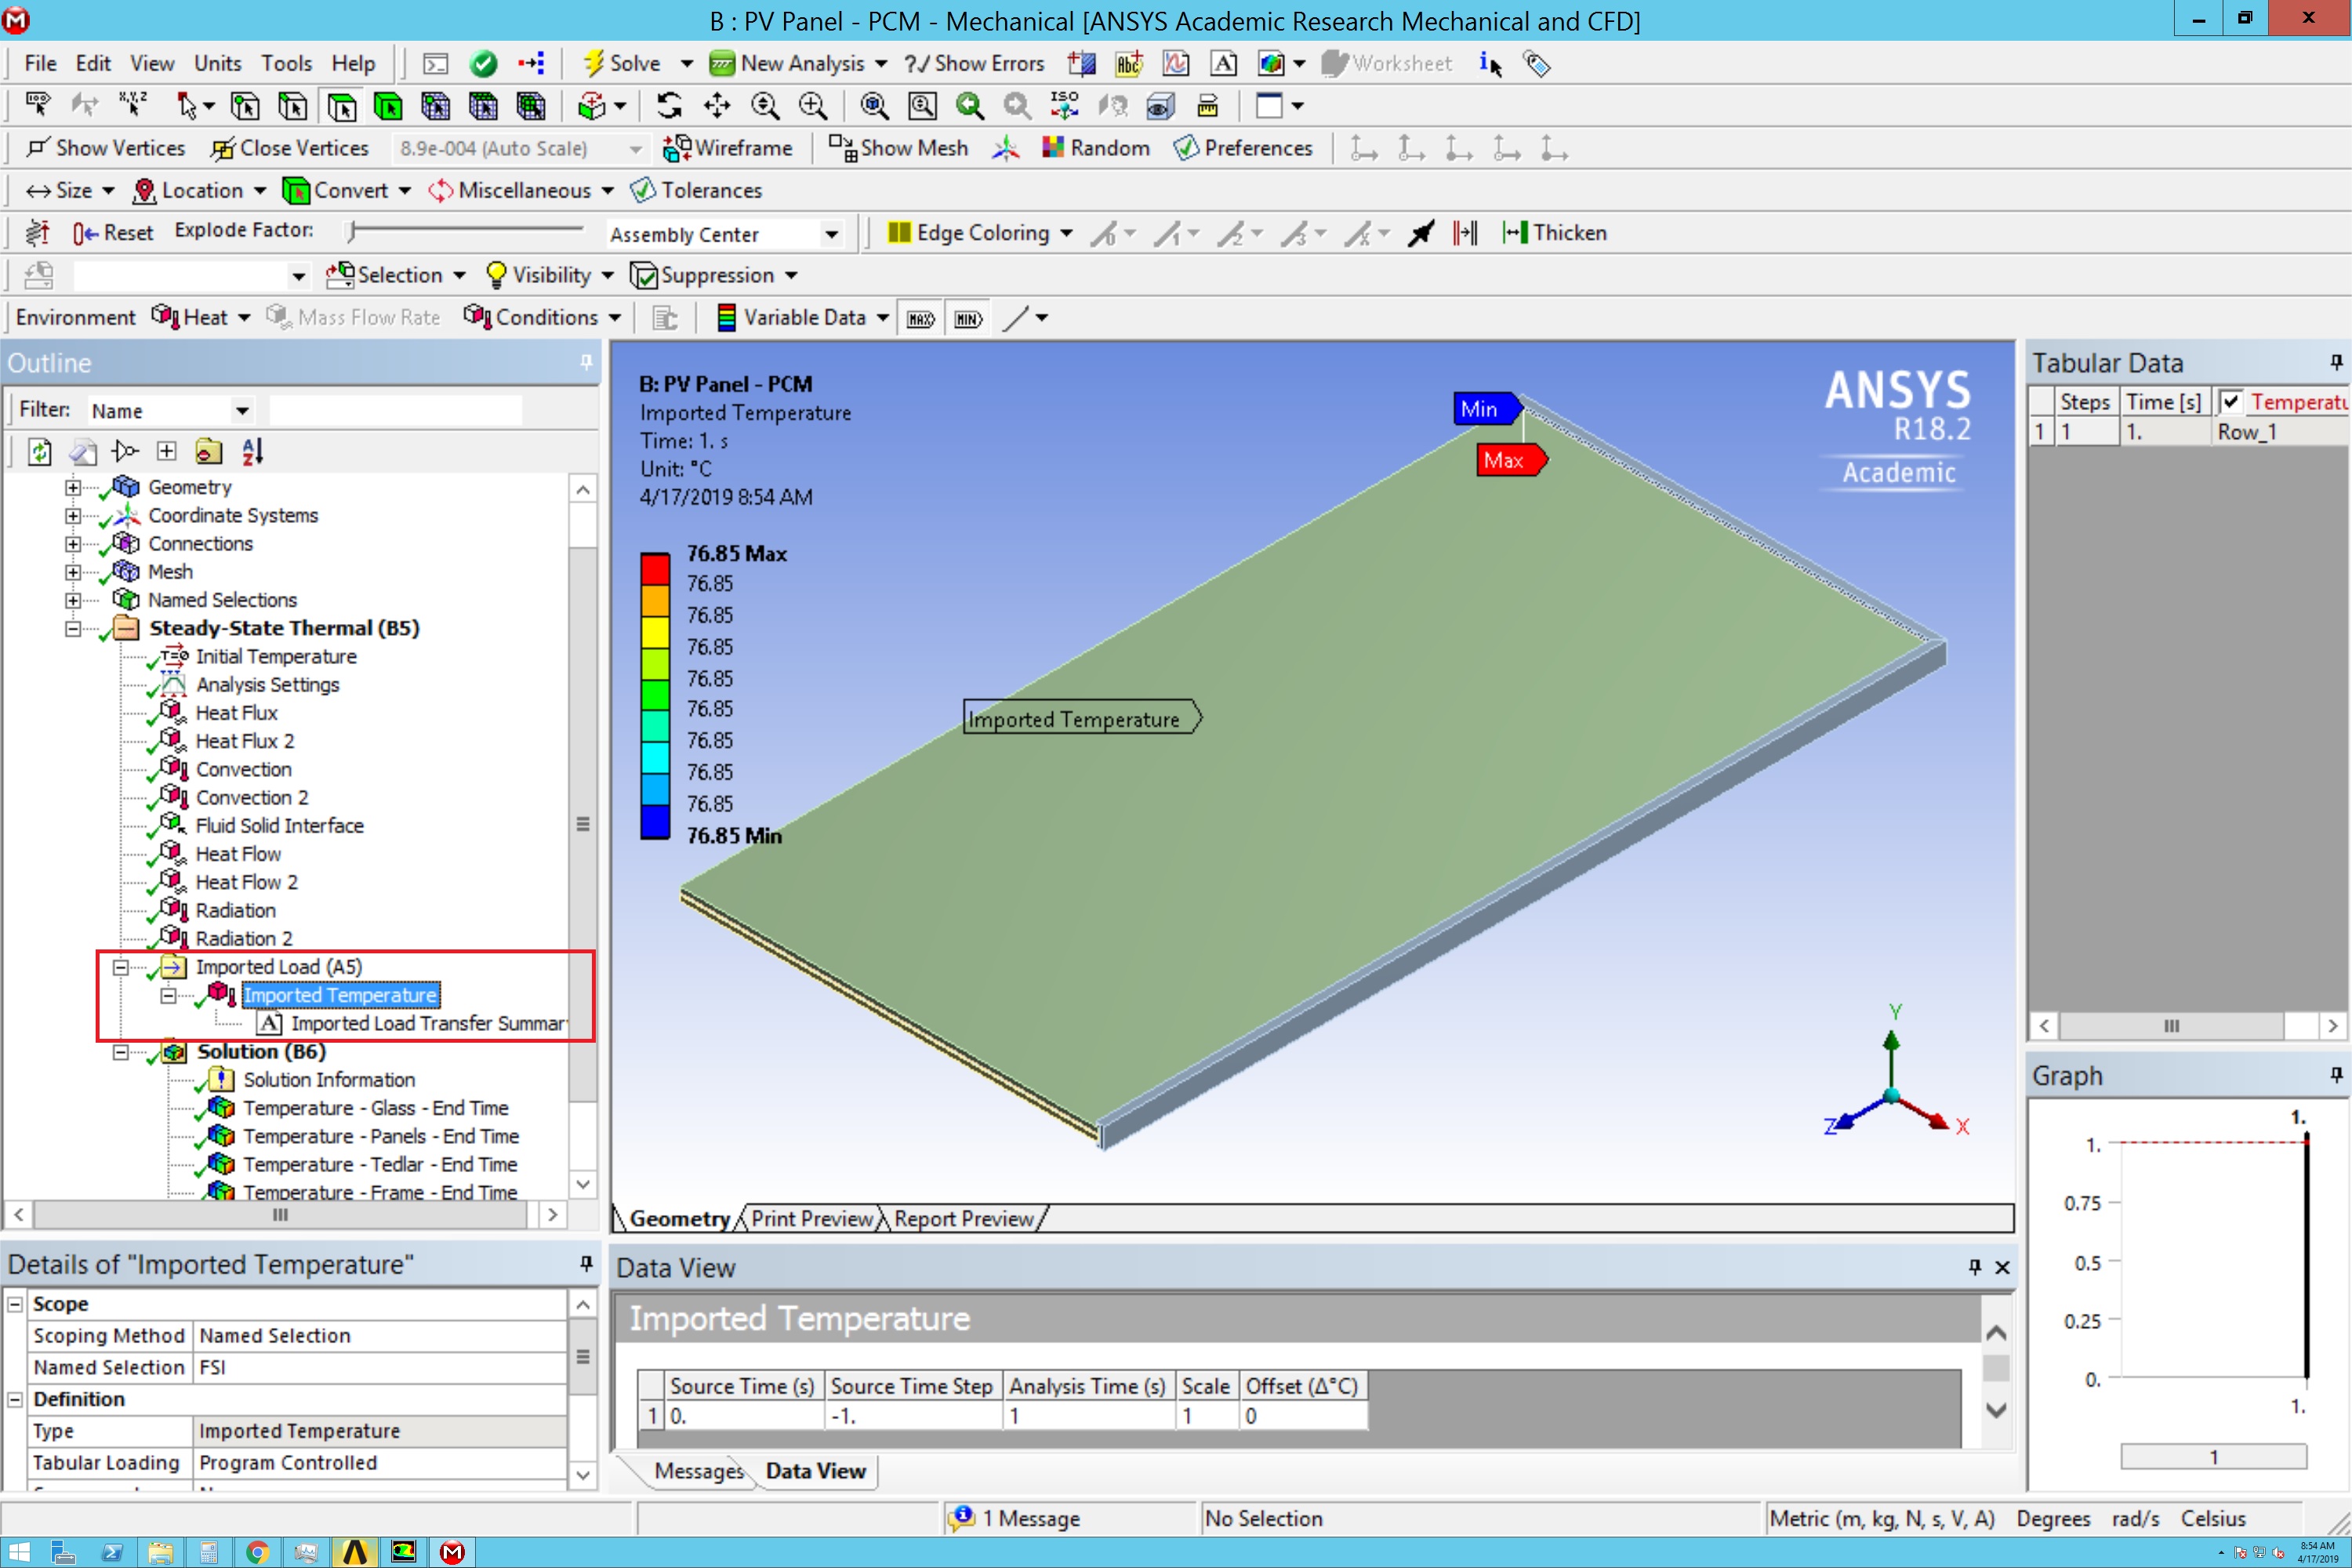Click the Max probe label icon

920,318
